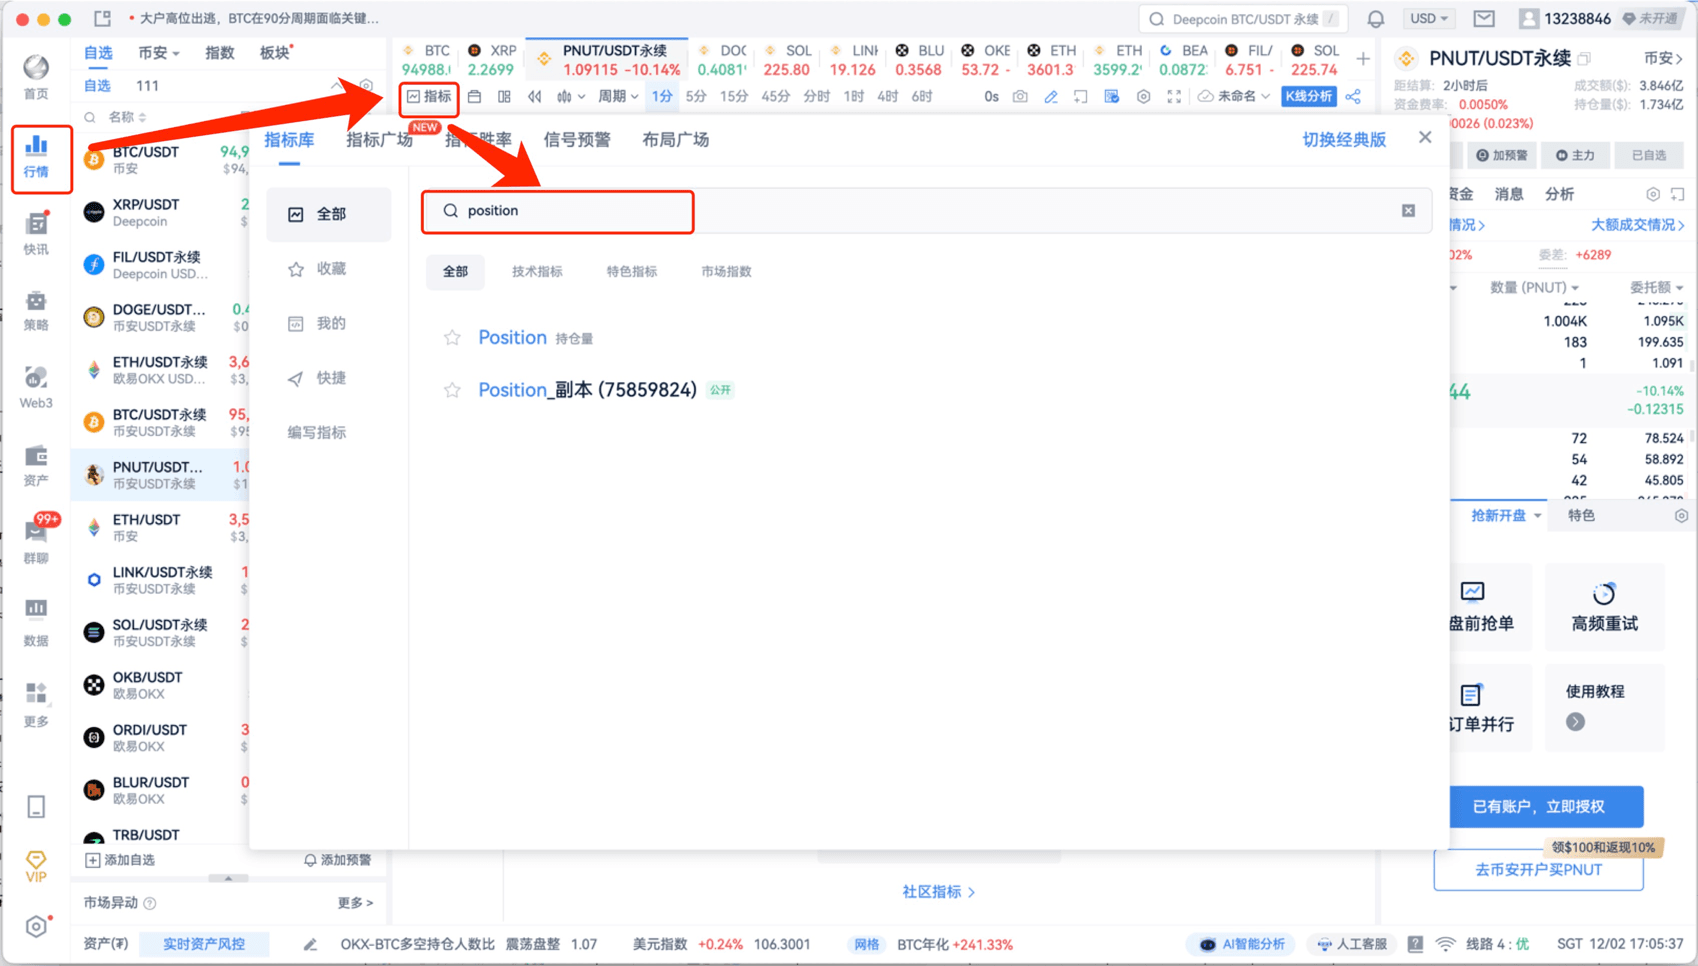Click the 人工客服 customer service icon
The height and width of the screenshot is (966, 1698).
(x=1352, y=944)
